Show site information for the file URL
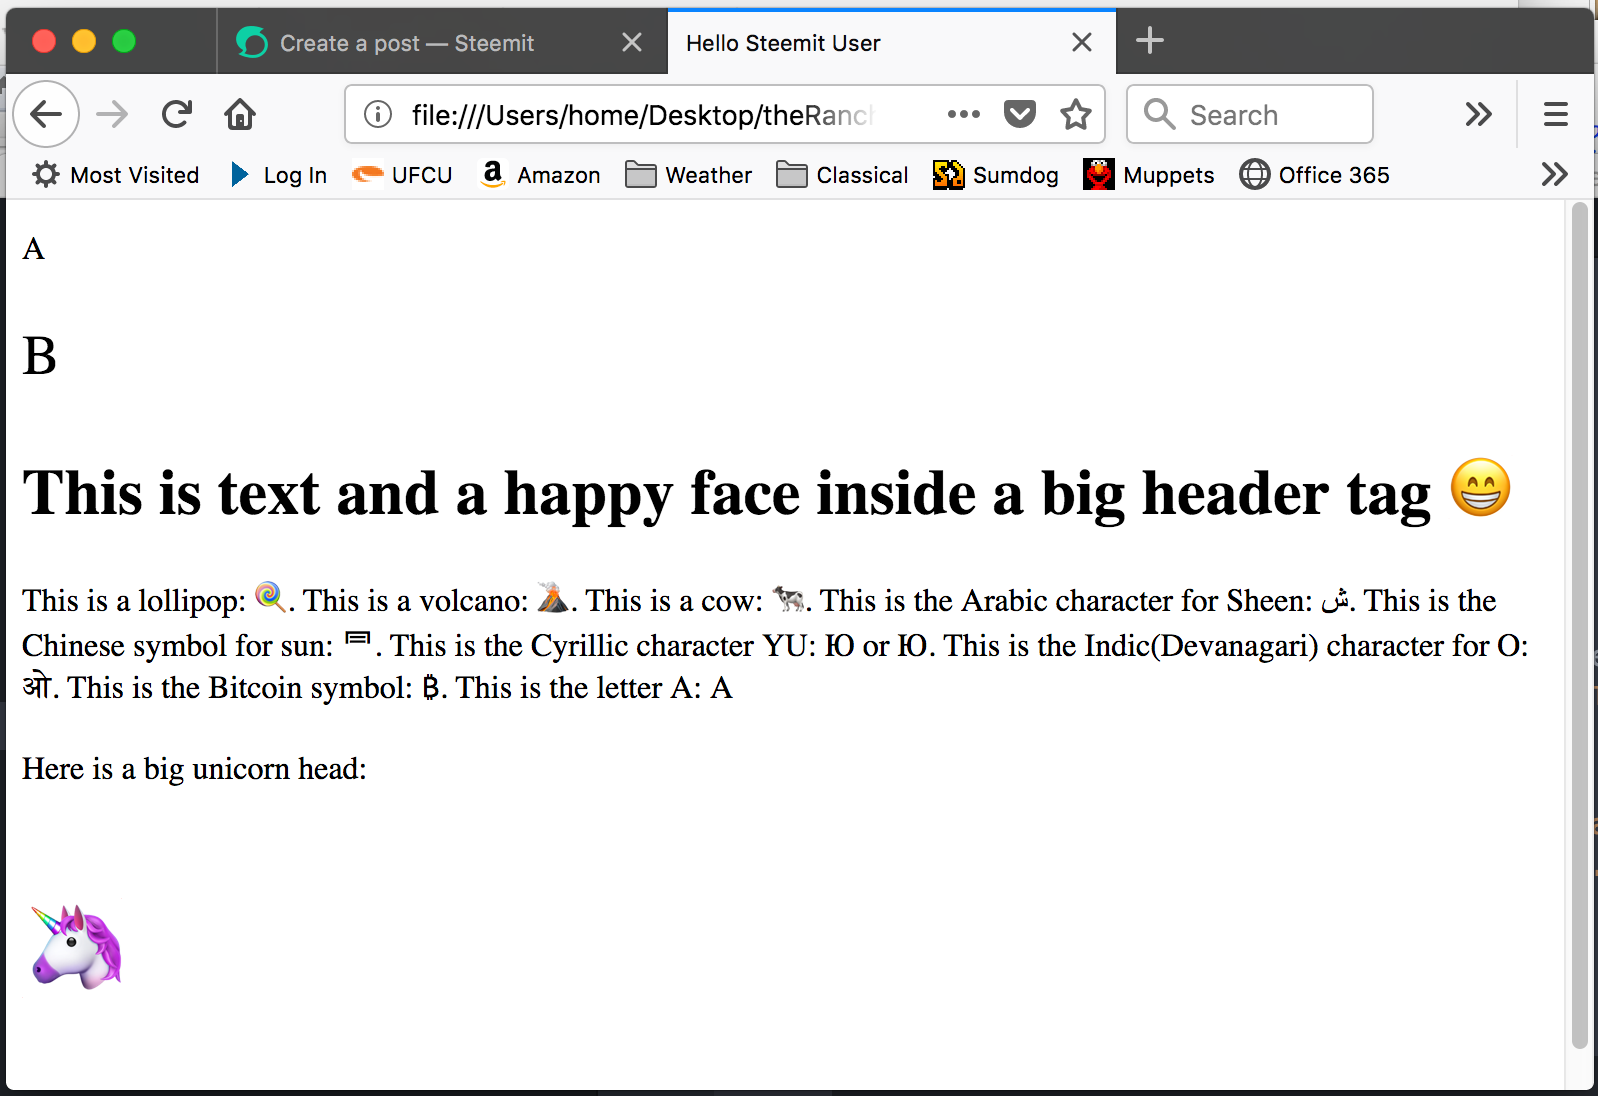The image size is (1598, 1096). 378,114
